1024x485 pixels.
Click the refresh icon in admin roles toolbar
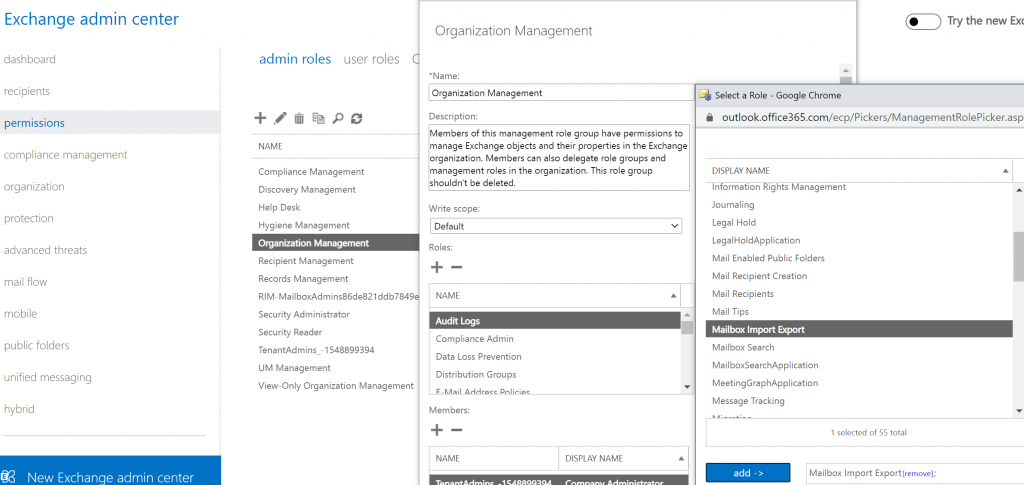click(357, 118)
